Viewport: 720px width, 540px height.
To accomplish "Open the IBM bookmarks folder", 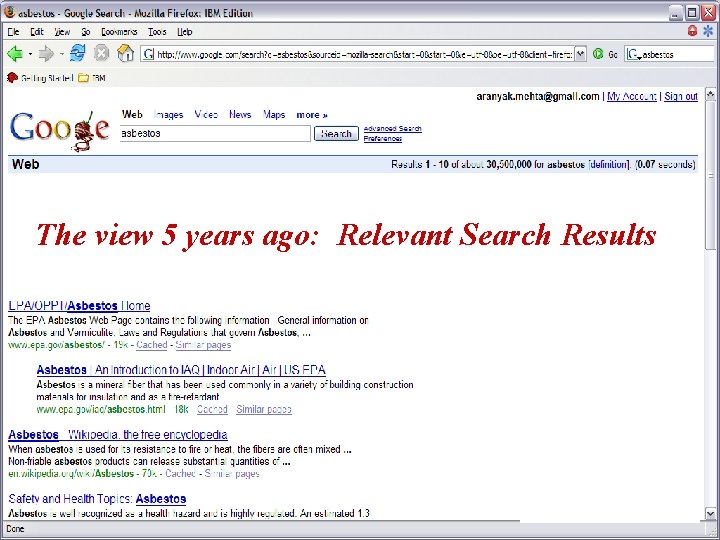I will (x=91, y=78).
